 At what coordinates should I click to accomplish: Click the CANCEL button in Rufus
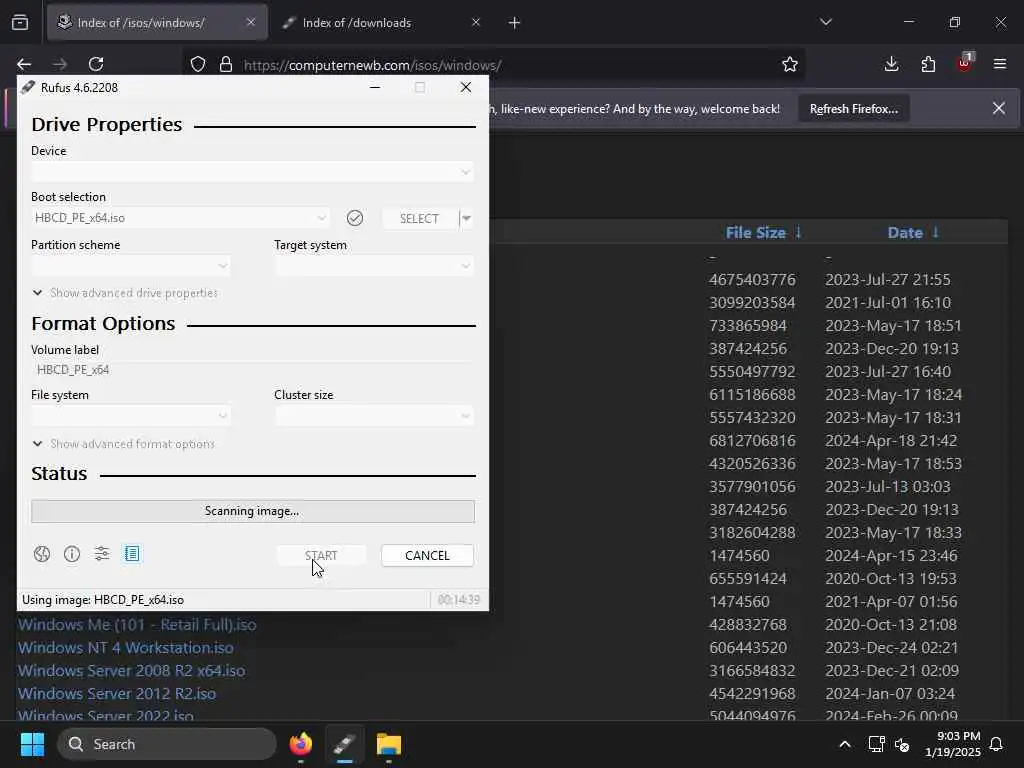click(427, 556)
